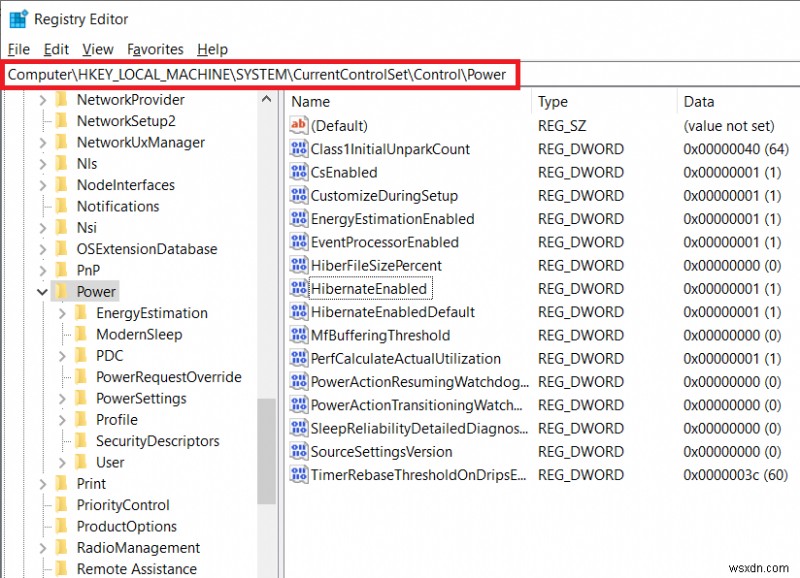Expand the NetworkProvider key
Screen dimensions: 800x578
43,100
